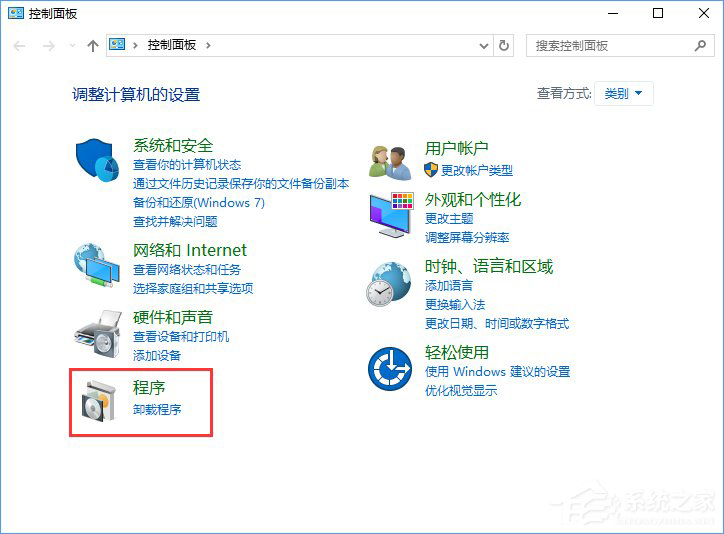Click the Clock, Language and Region icon
Viewport: 724px width, 534px height.
click(390, 285)
